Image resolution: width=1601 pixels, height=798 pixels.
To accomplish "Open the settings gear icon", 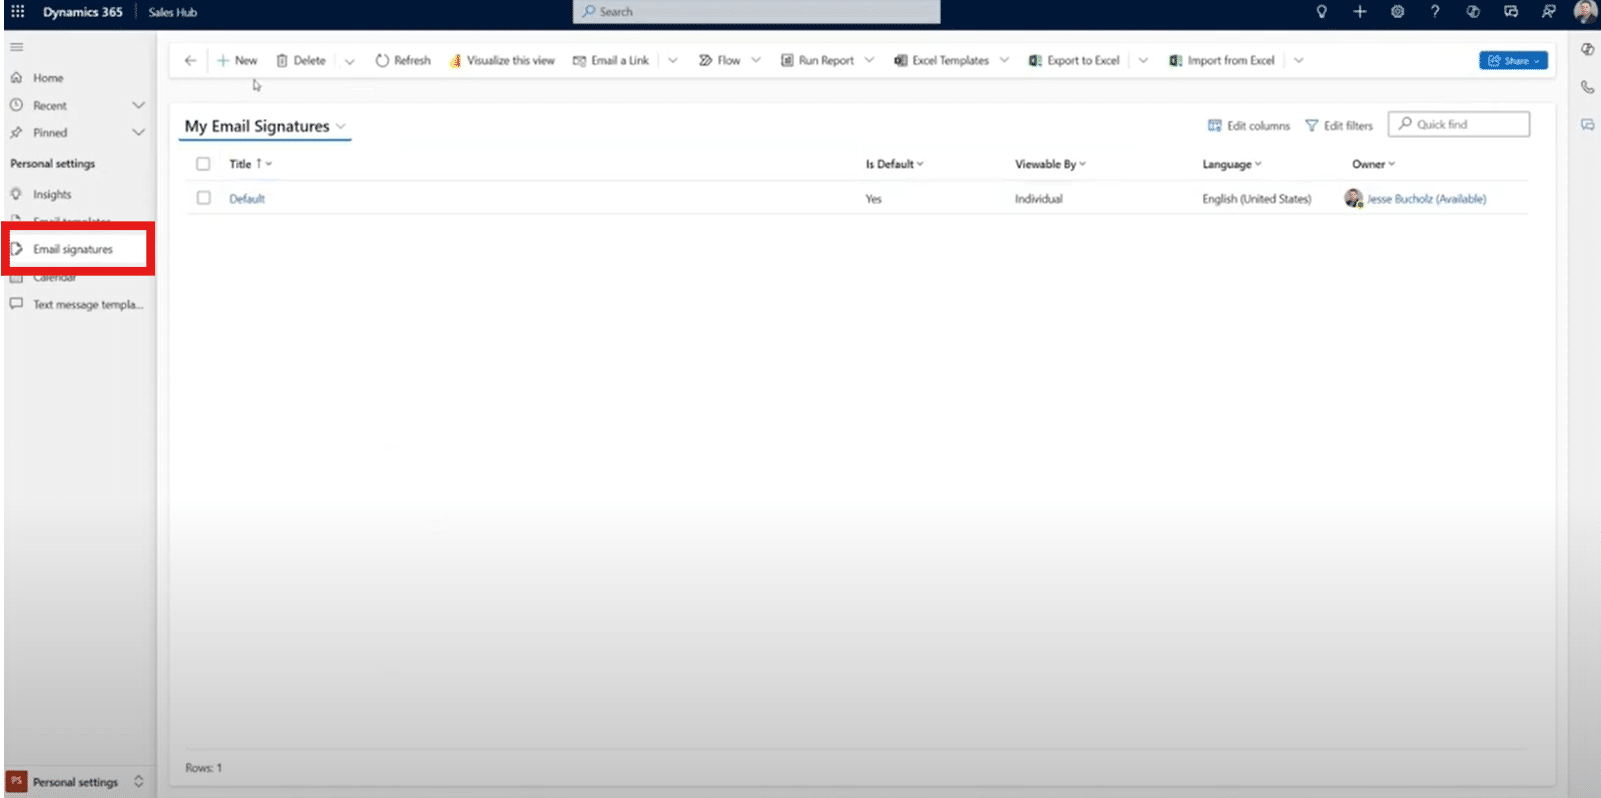I will click(x=1397, y=12).
